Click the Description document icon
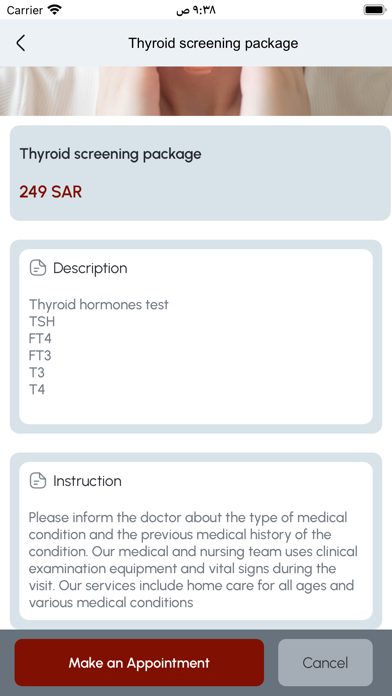Viewport: 392px width, 696px height. 38,268
